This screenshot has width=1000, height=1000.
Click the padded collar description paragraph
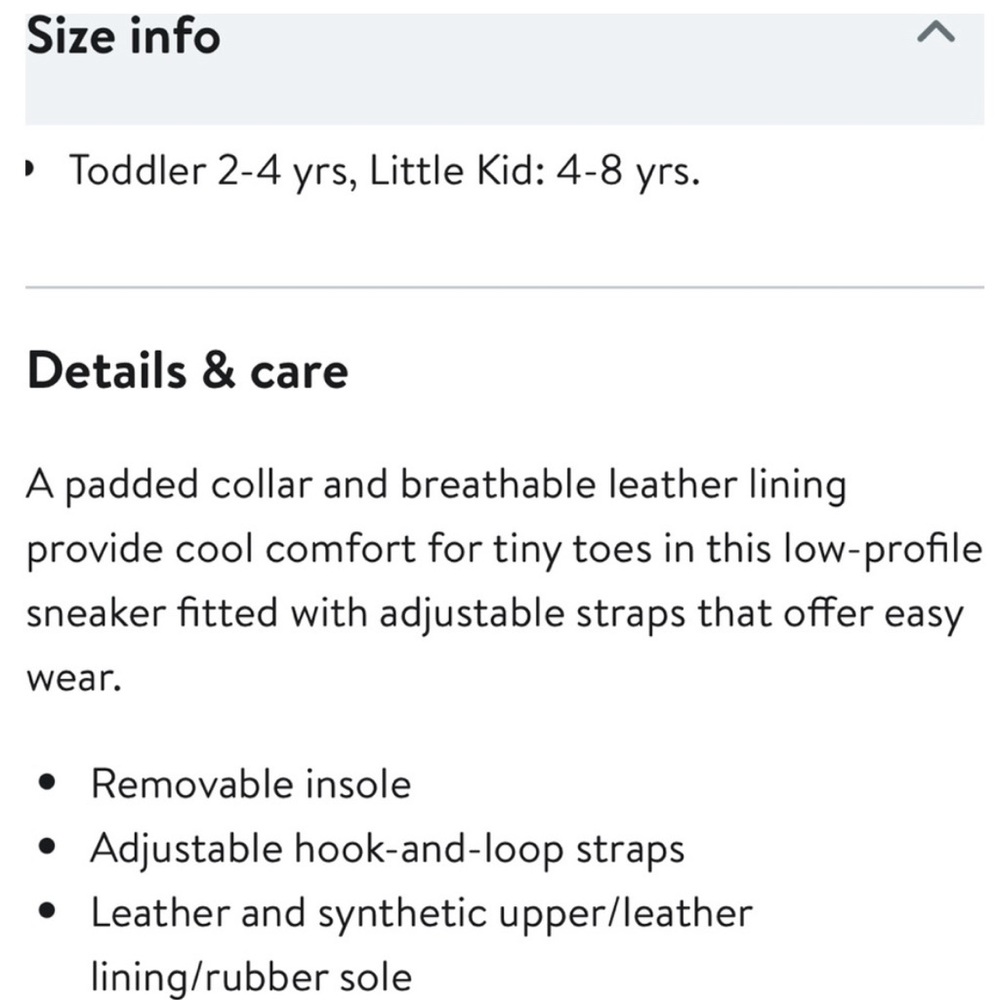tap(504, 580)
